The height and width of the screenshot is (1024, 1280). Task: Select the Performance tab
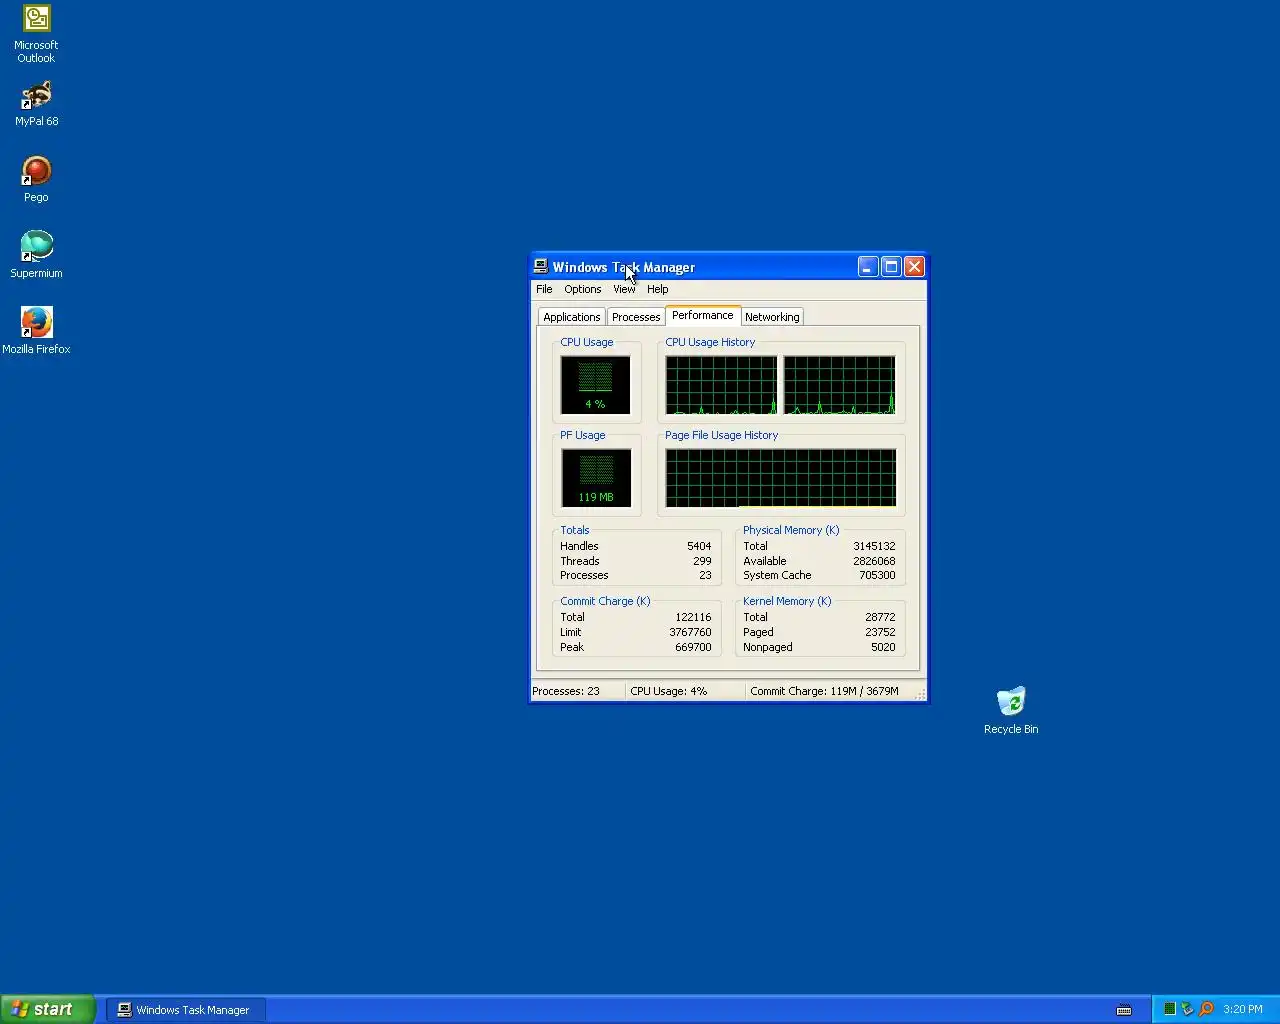click(x=703, y=315)
